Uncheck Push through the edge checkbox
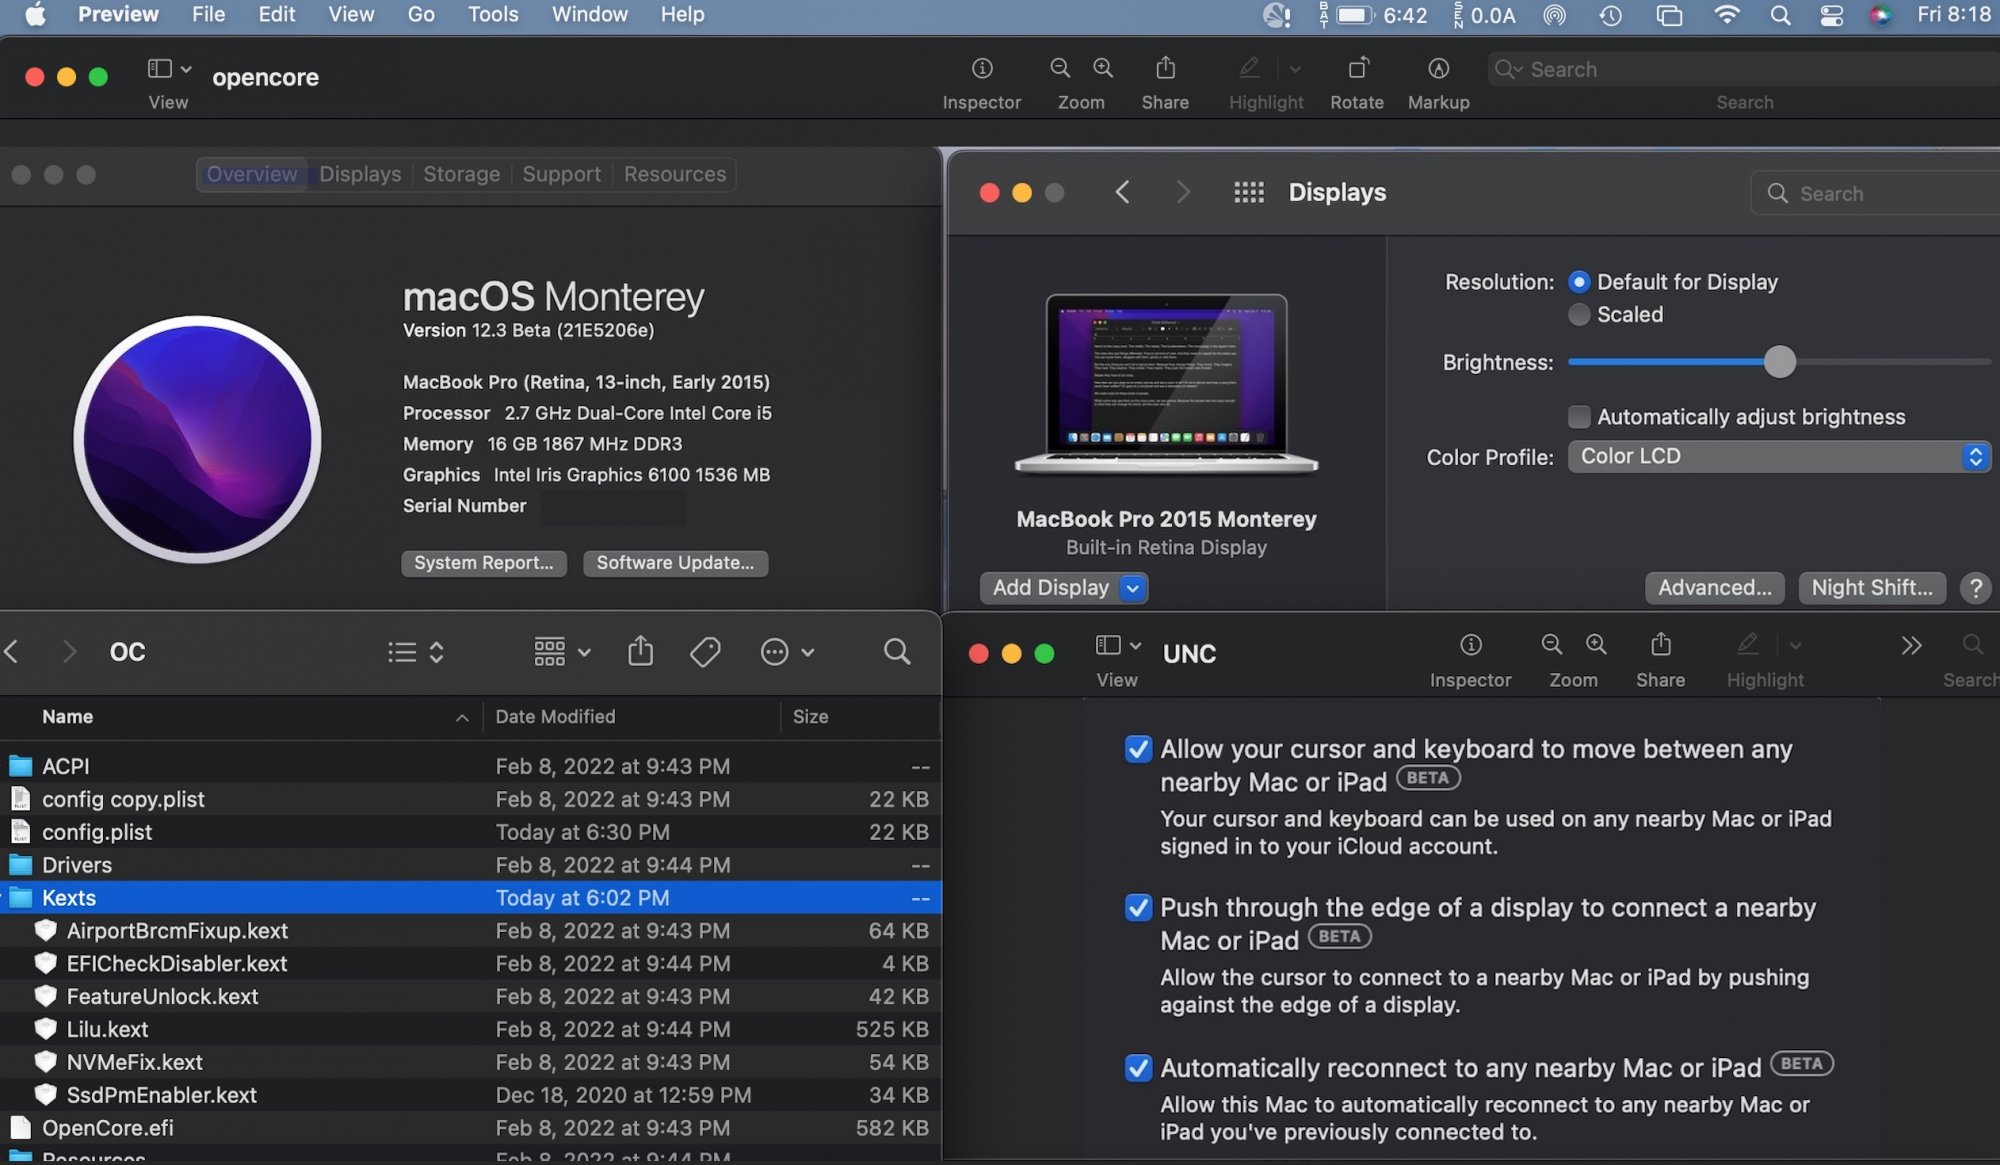Screen dimensions: 2000x1165 tap(1138, 908)
